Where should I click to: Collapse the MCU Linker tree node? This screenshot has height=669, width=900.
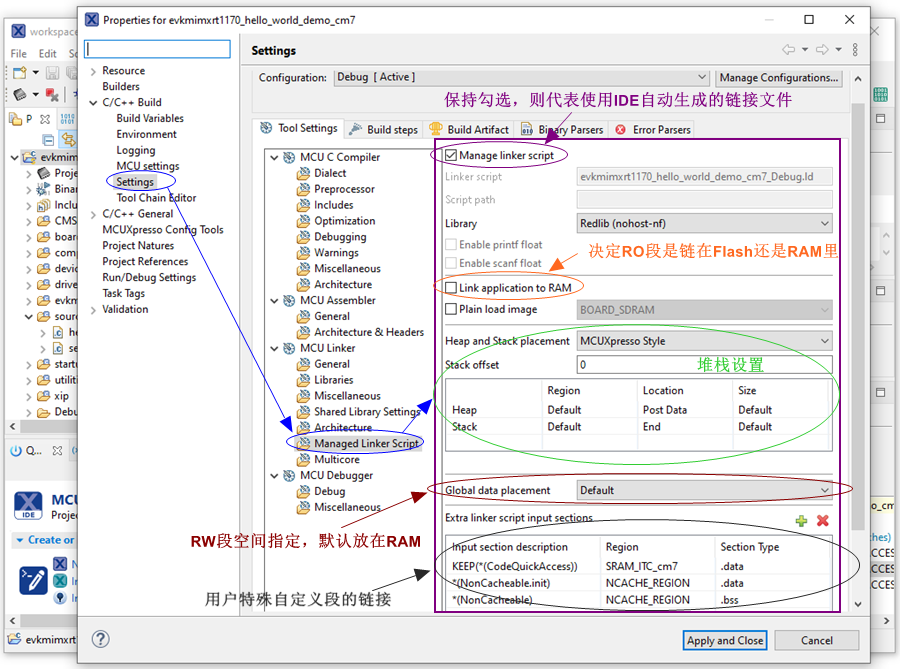(274, 348)
